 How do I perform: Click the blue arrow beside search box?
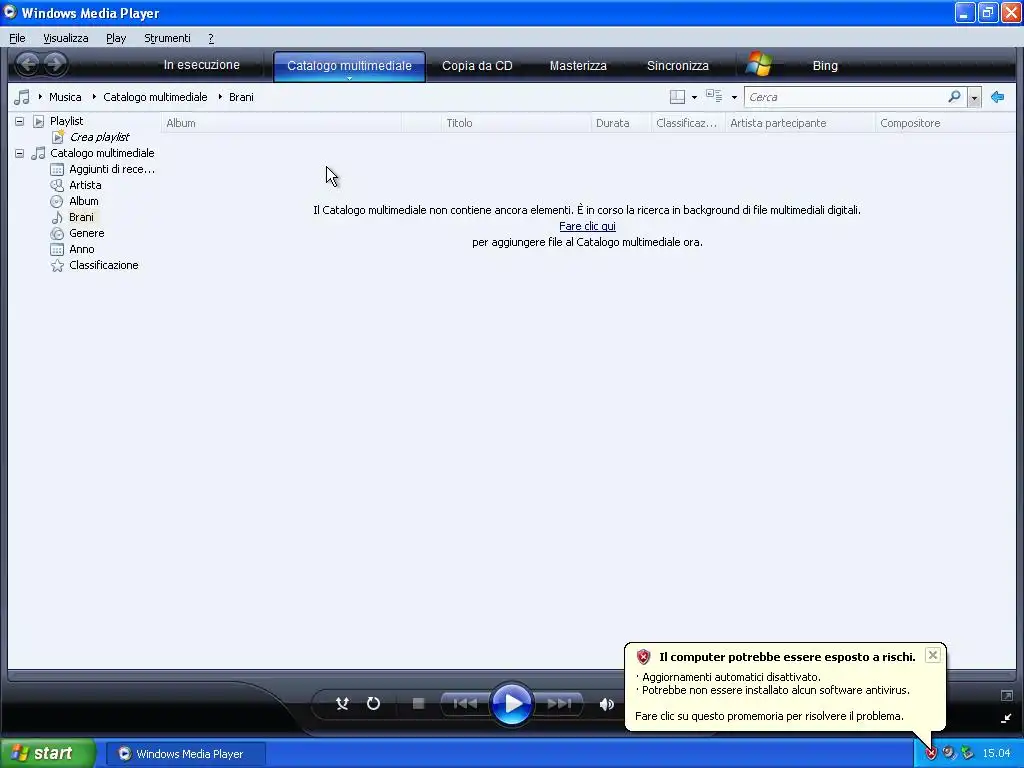coord(997,97)
